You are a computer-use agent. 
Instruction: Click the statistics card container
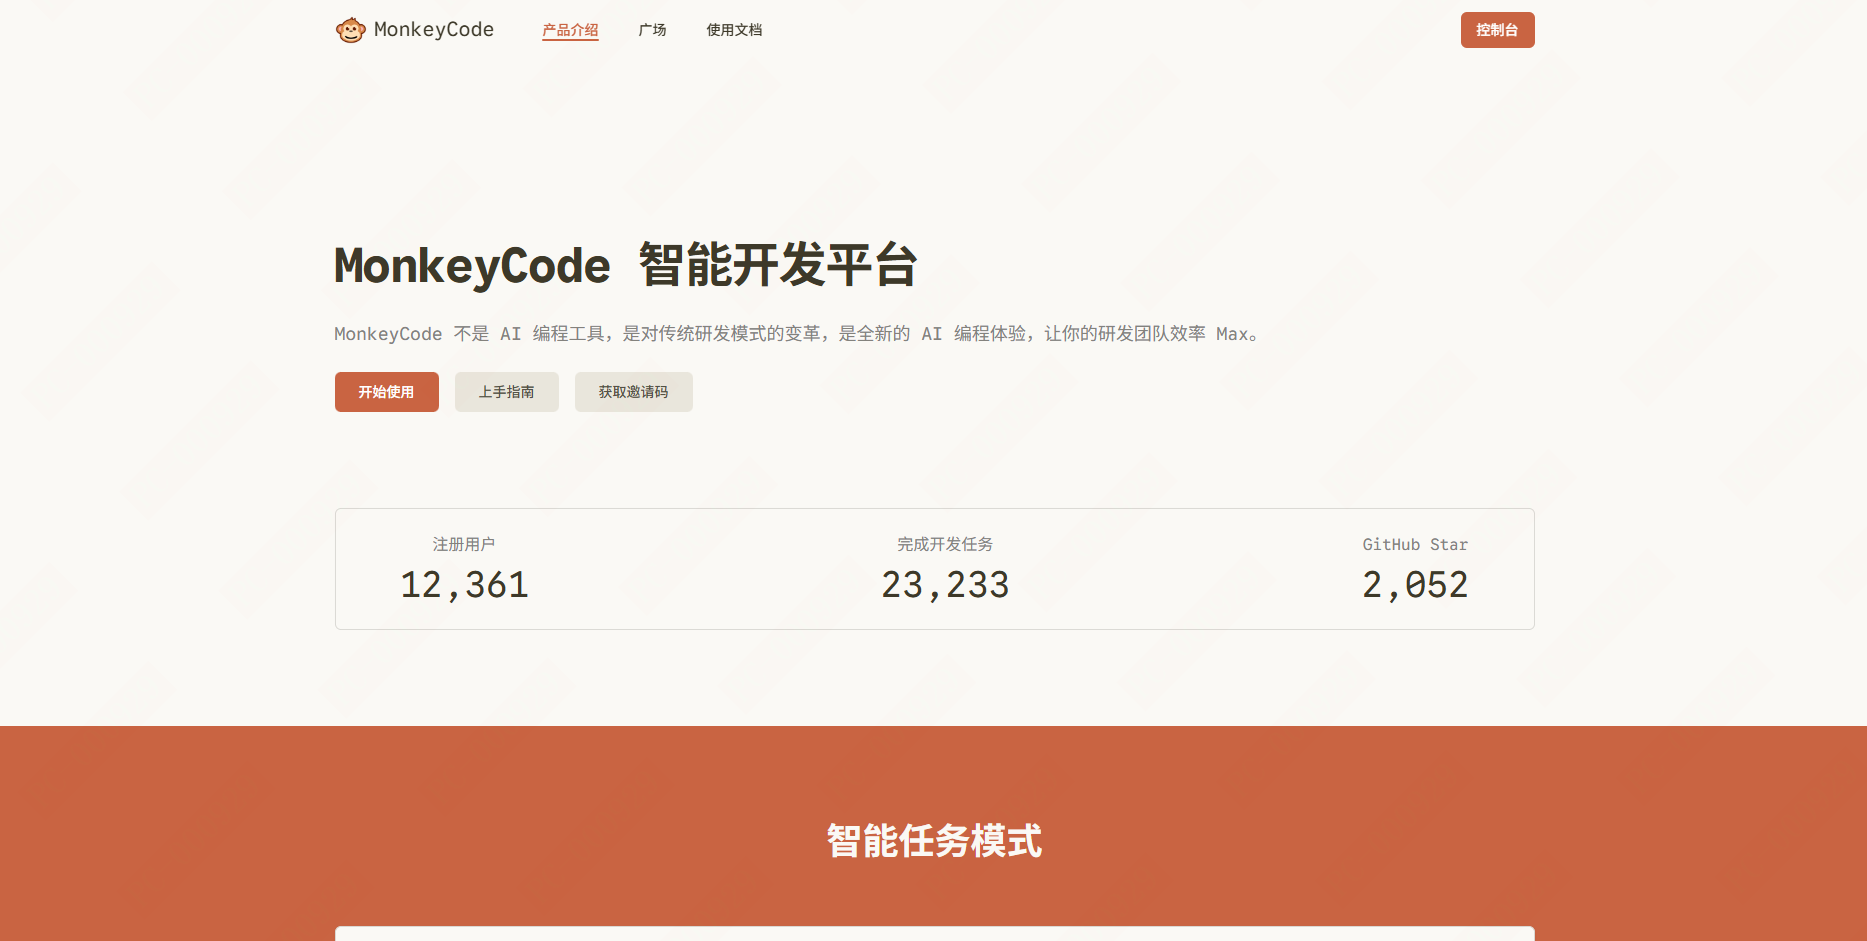935,568
